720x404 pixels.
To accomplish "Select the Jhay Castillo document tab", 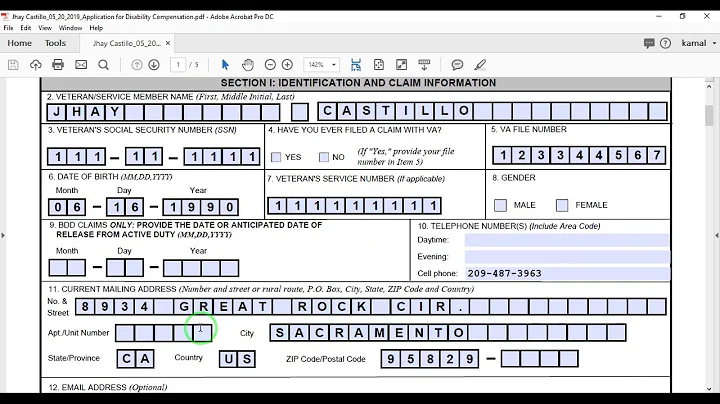I will pyautogui.click(x=127, y=43).
